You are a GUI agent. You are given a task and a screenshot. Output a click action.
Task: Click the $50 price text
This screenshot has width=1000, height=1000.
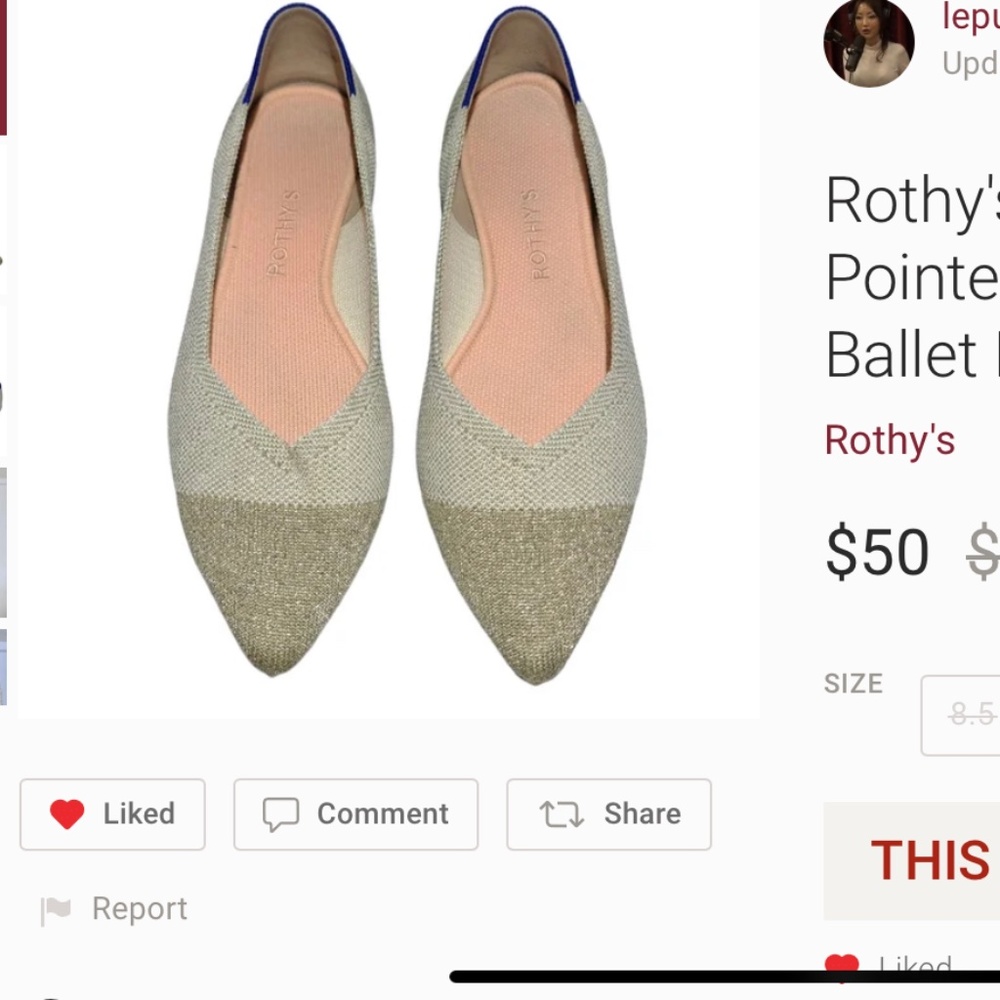pos(875,551)
